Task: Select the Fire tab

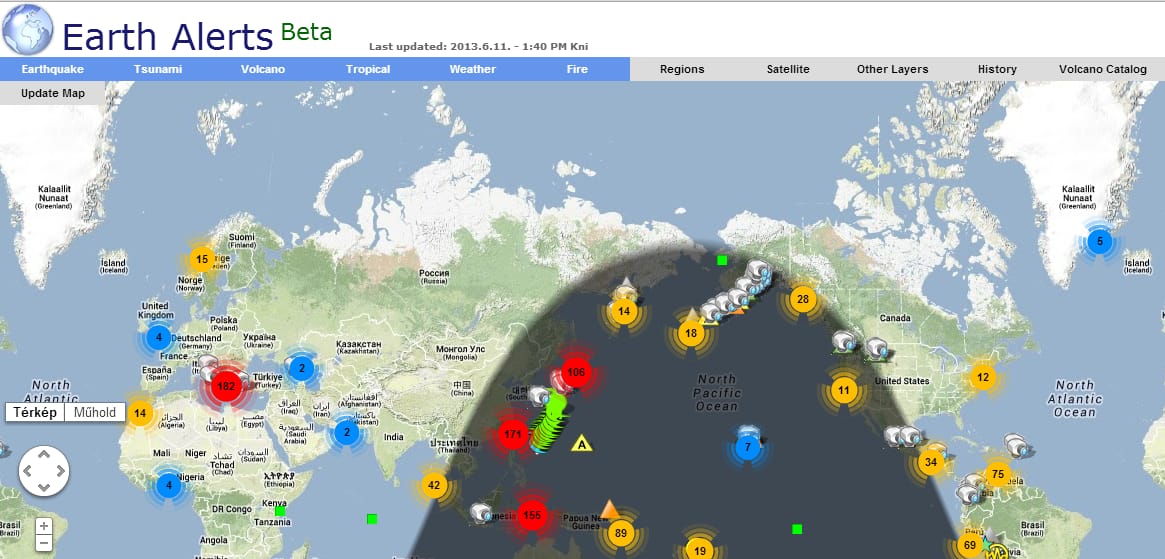Action: click(x=577, y=69)
